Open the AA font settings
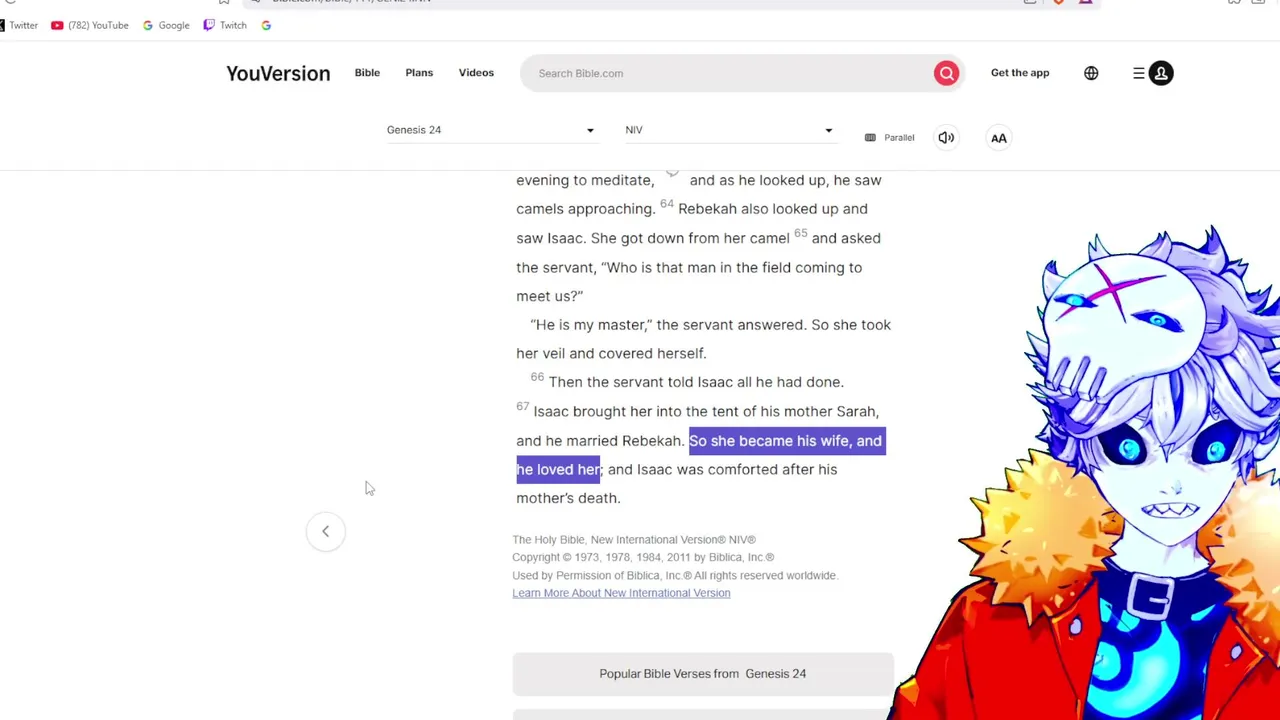Screen dimensions: 1280x720 tap(998, 138)
